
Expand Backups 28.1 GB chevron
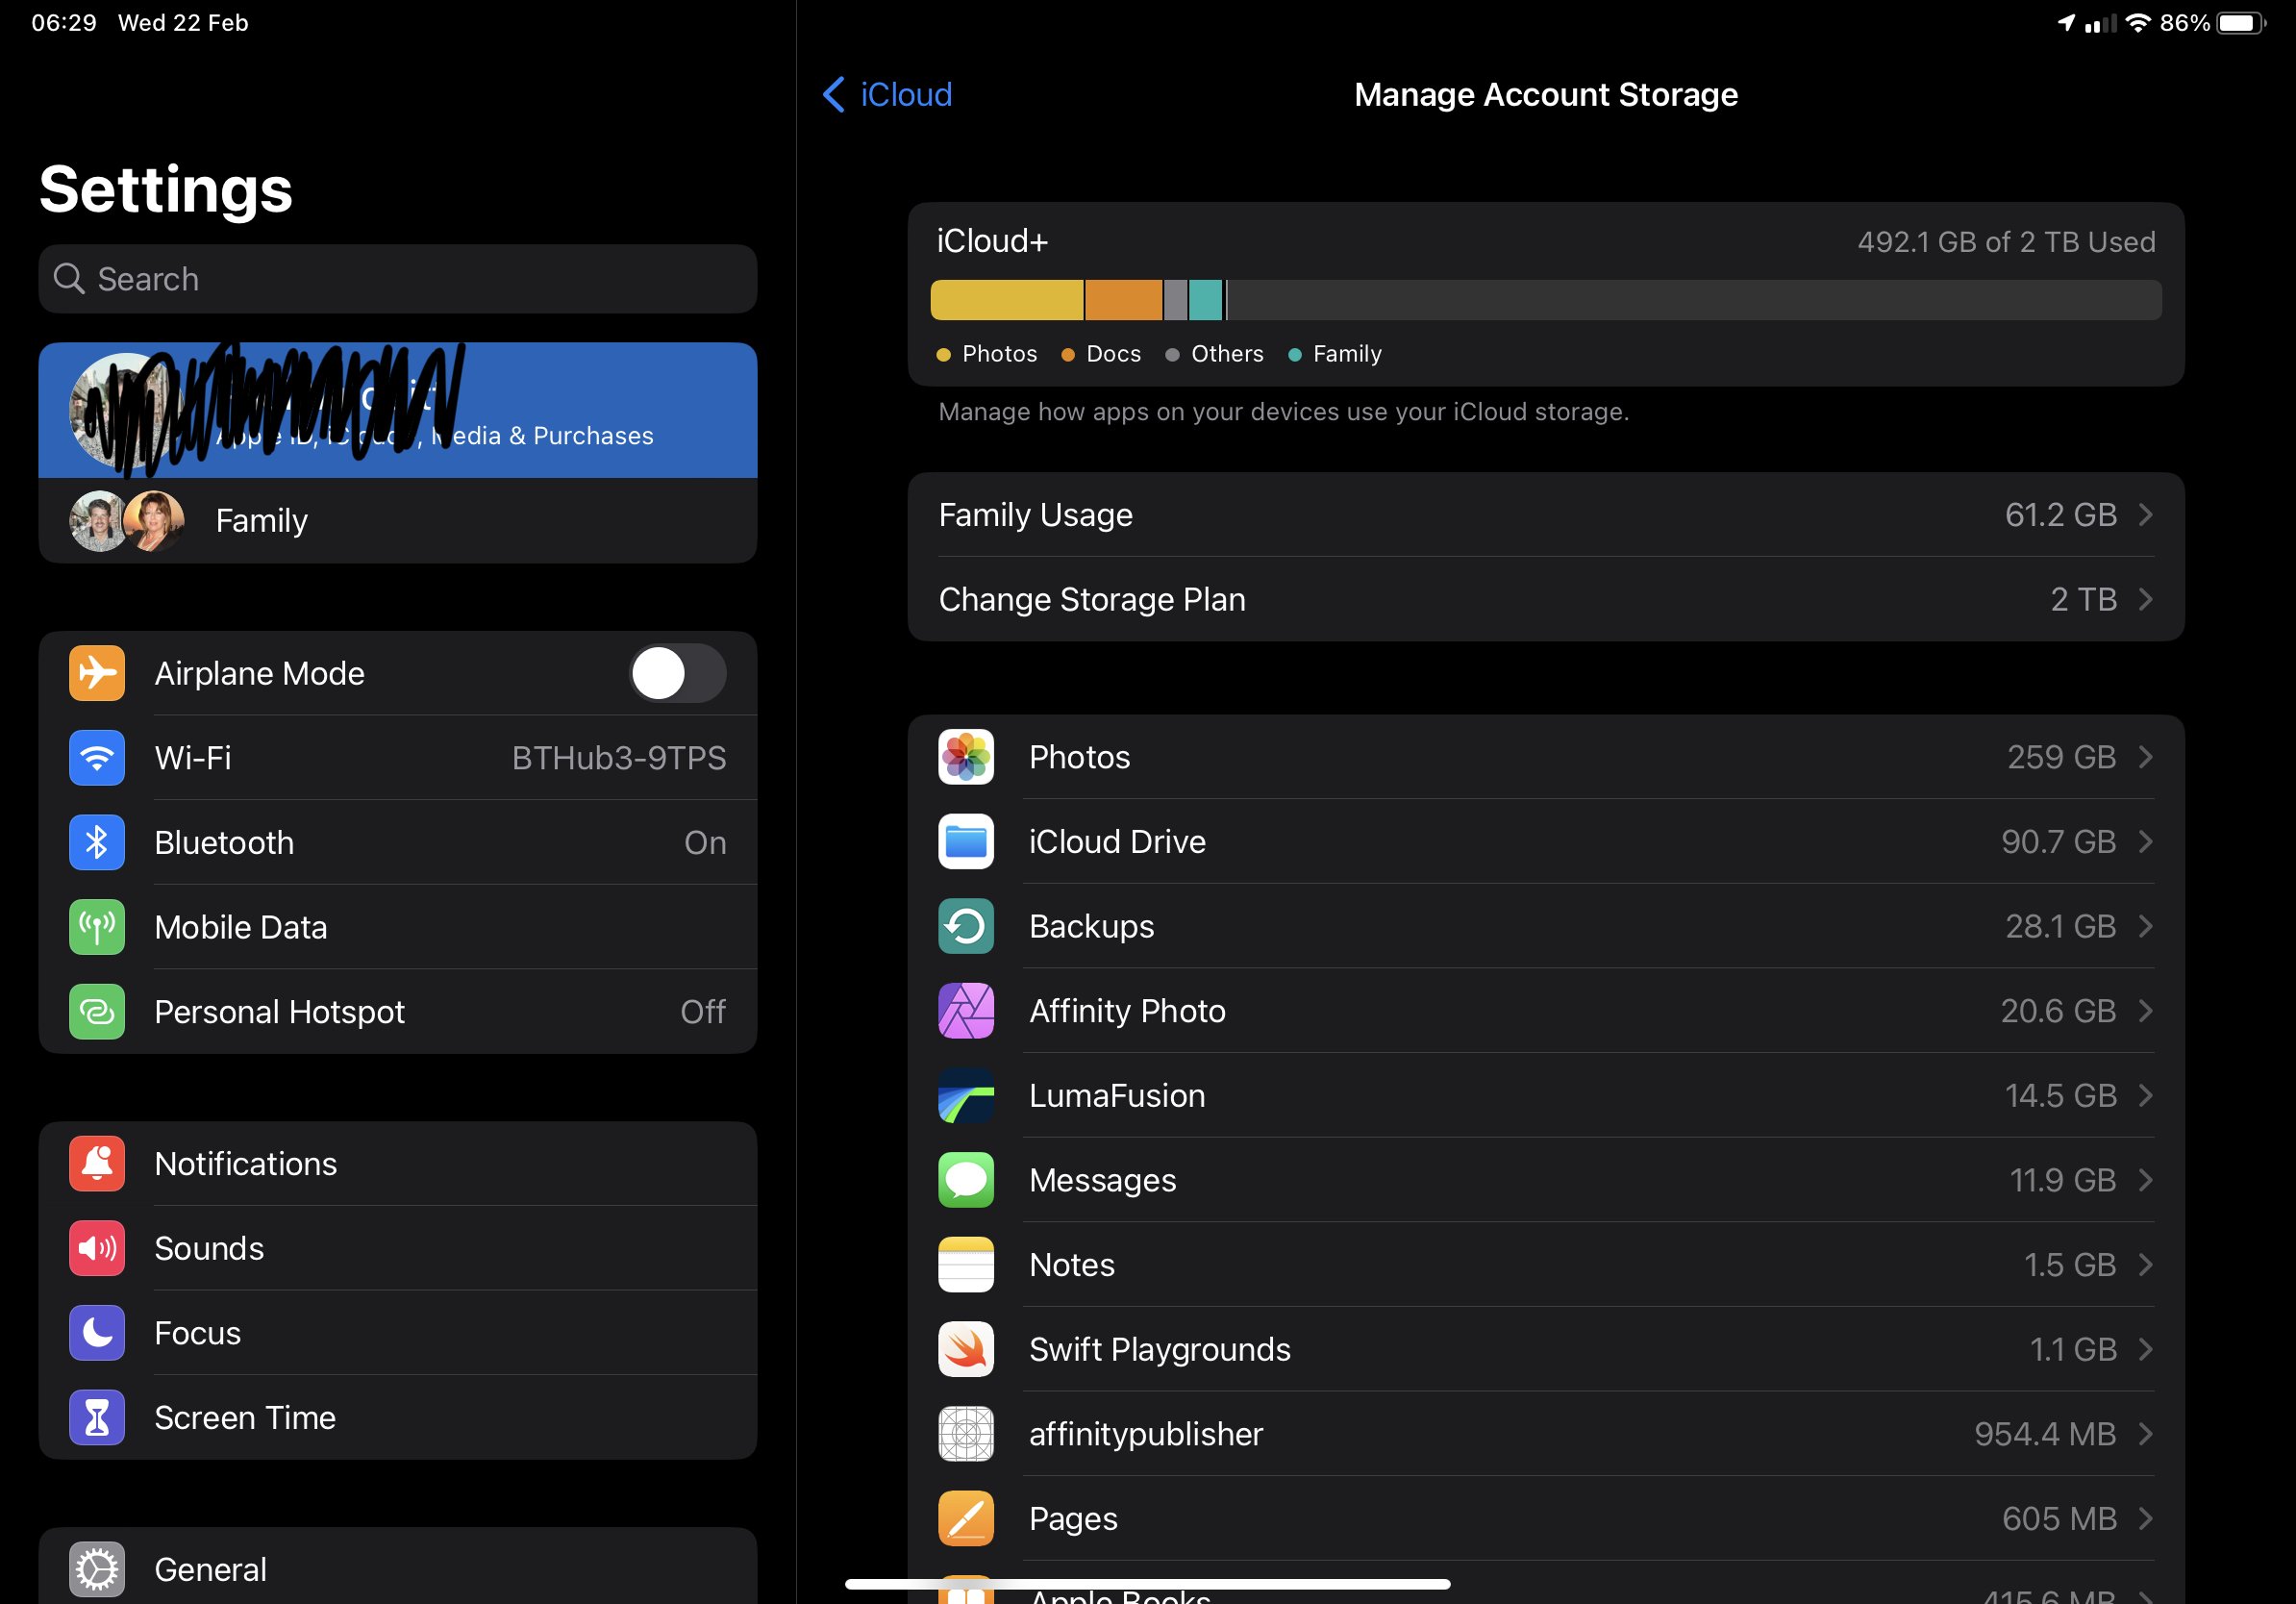click(2145, 926)
